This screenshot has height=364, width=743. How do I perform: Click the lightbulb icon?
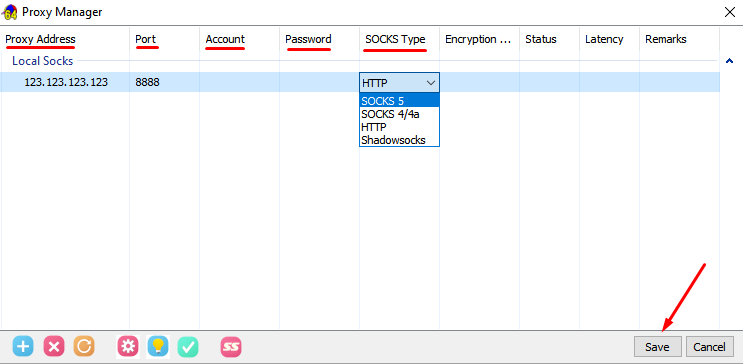[158, 347]
